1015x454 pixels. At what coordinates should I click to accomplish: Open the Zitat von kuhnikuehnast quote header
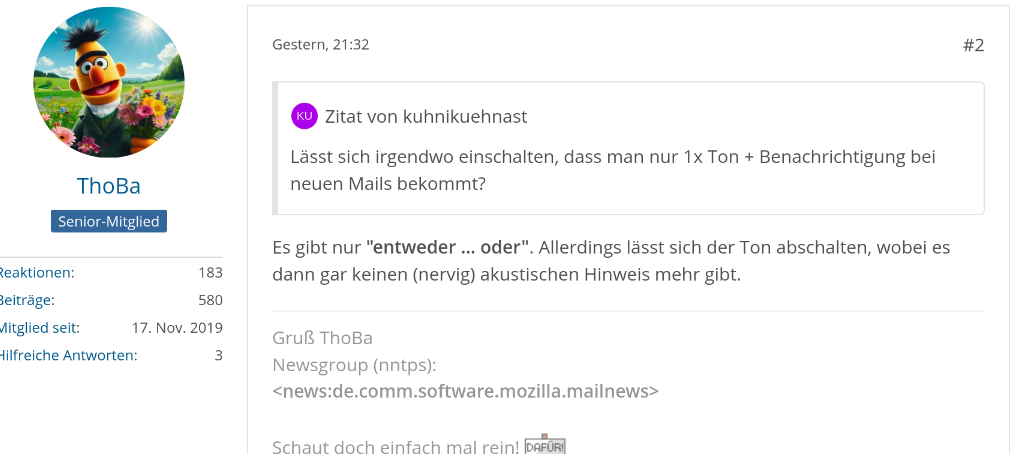click(x=426, y=117)
